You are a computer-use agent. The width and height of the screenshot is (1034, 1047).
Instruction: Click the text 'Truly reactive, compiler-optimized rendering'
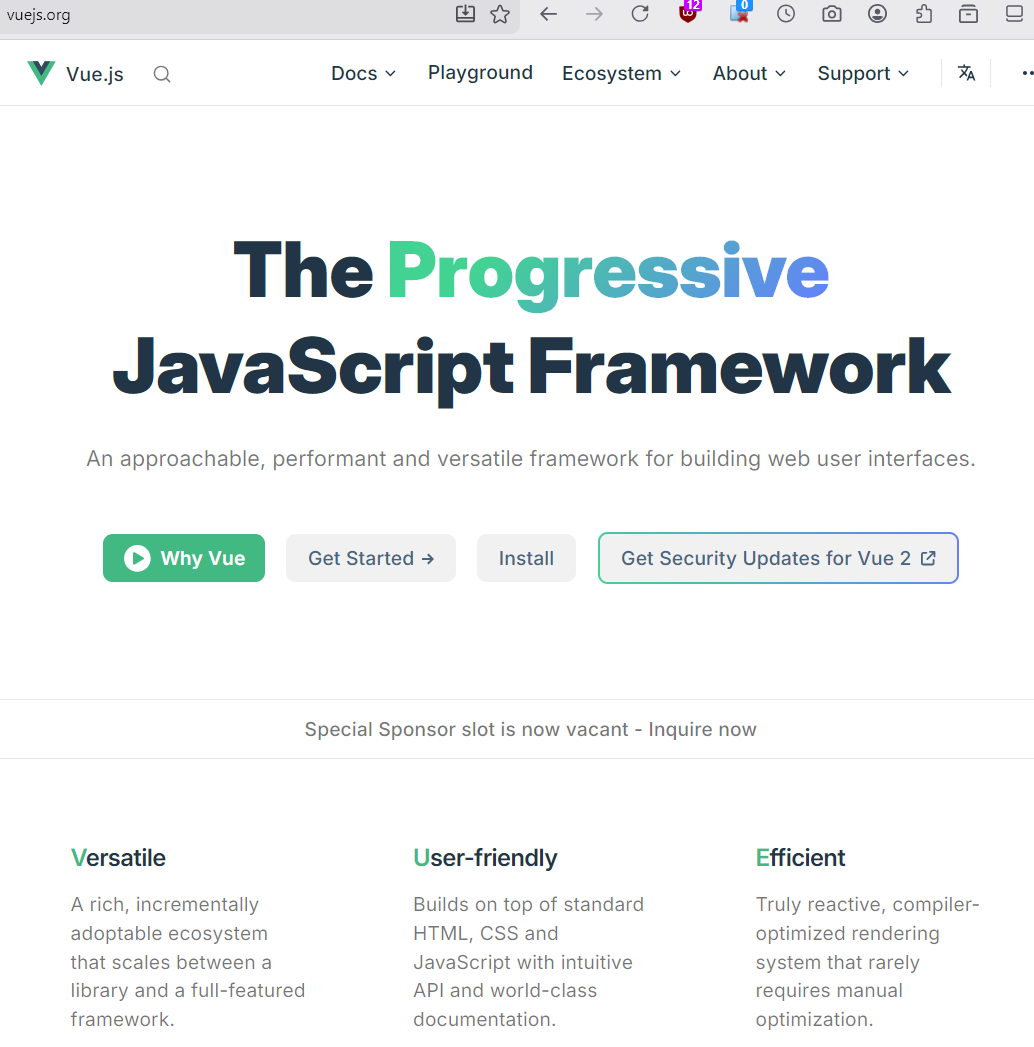point(867,919)
